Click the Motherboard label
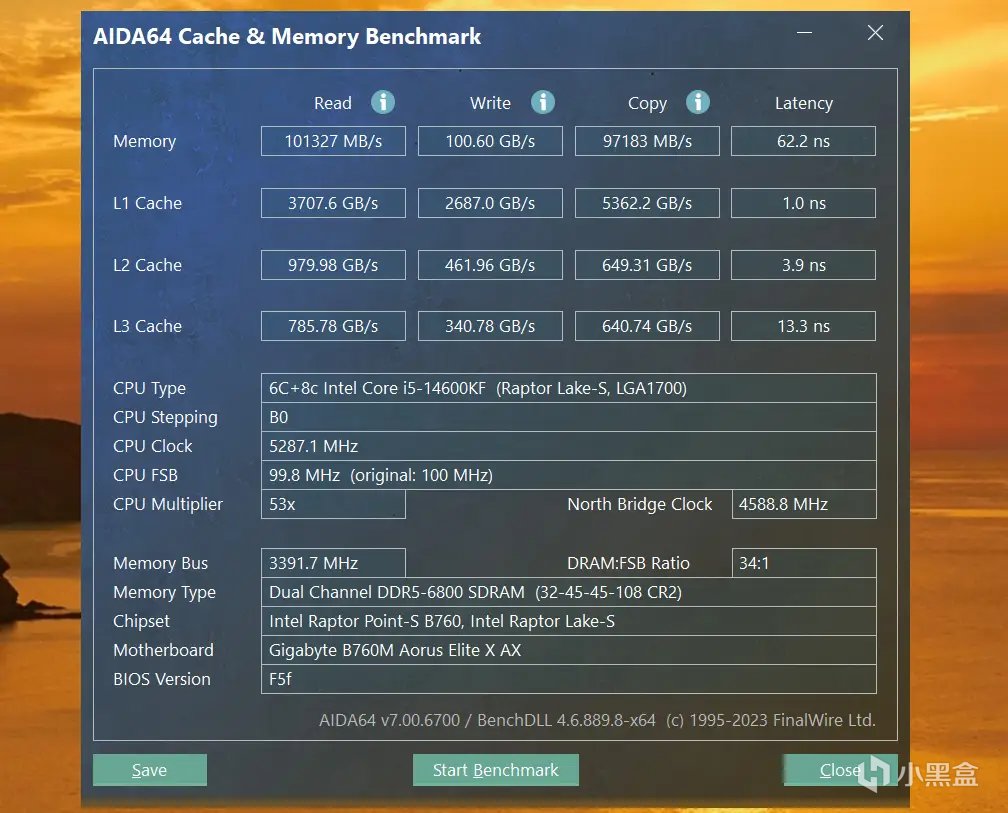This screenshot has height=813, width=1008. (x=163, y=650)
